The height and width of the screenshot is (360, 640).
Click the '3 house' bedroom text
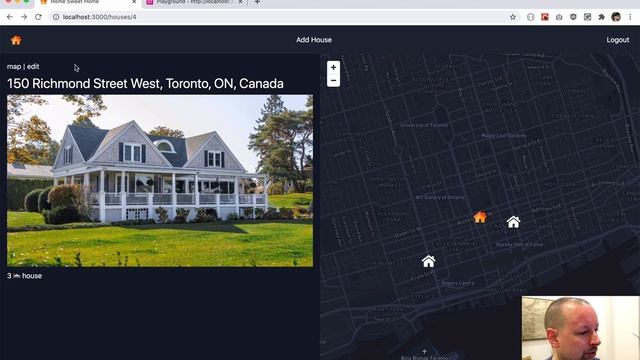pos(24,276)
